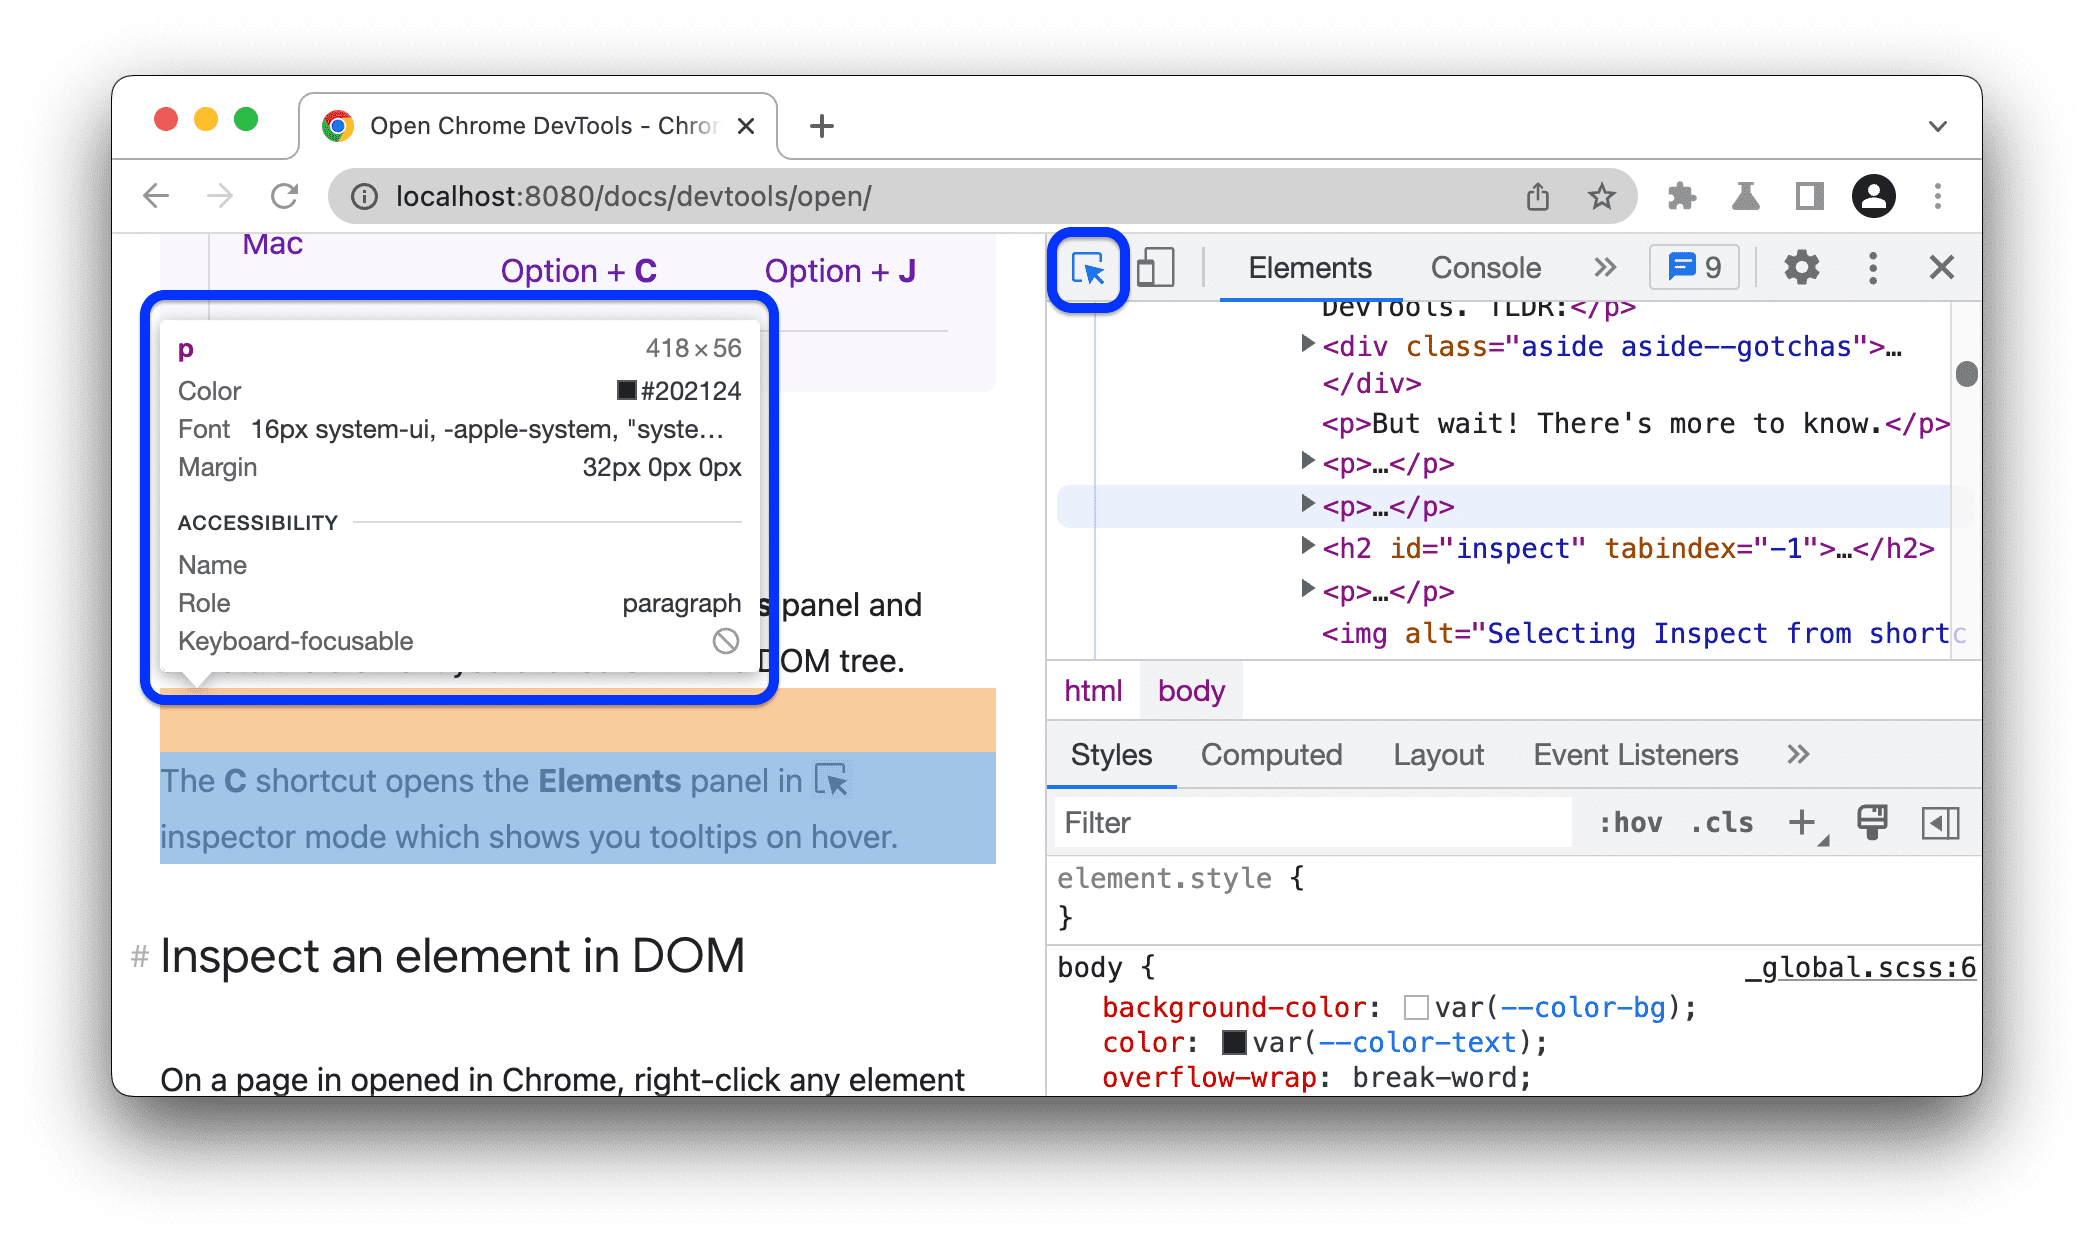Expand the h2 inspect element node
The height and width of the screenshot is (1244, 2094).
coord(1302,549)
